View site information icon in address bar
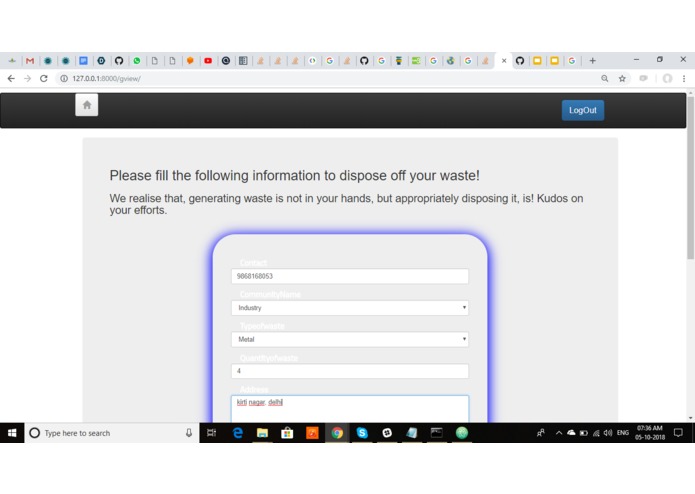Screen dimensions: 695x494 coord(64,78)
